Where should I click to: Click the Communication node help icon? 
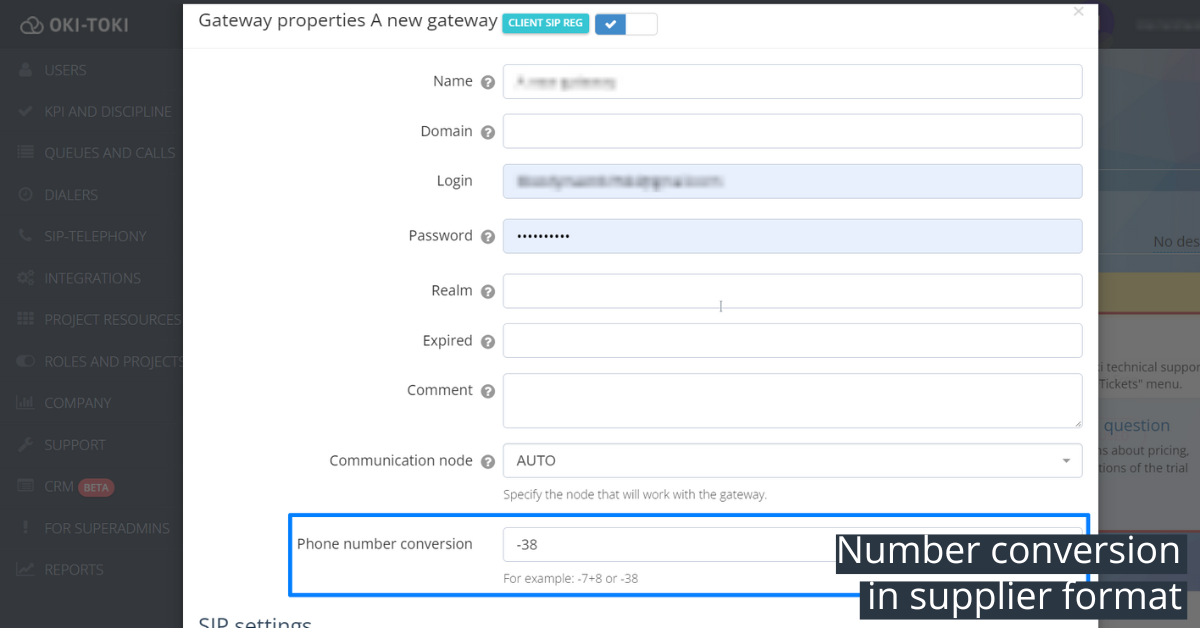coord(488,462)
